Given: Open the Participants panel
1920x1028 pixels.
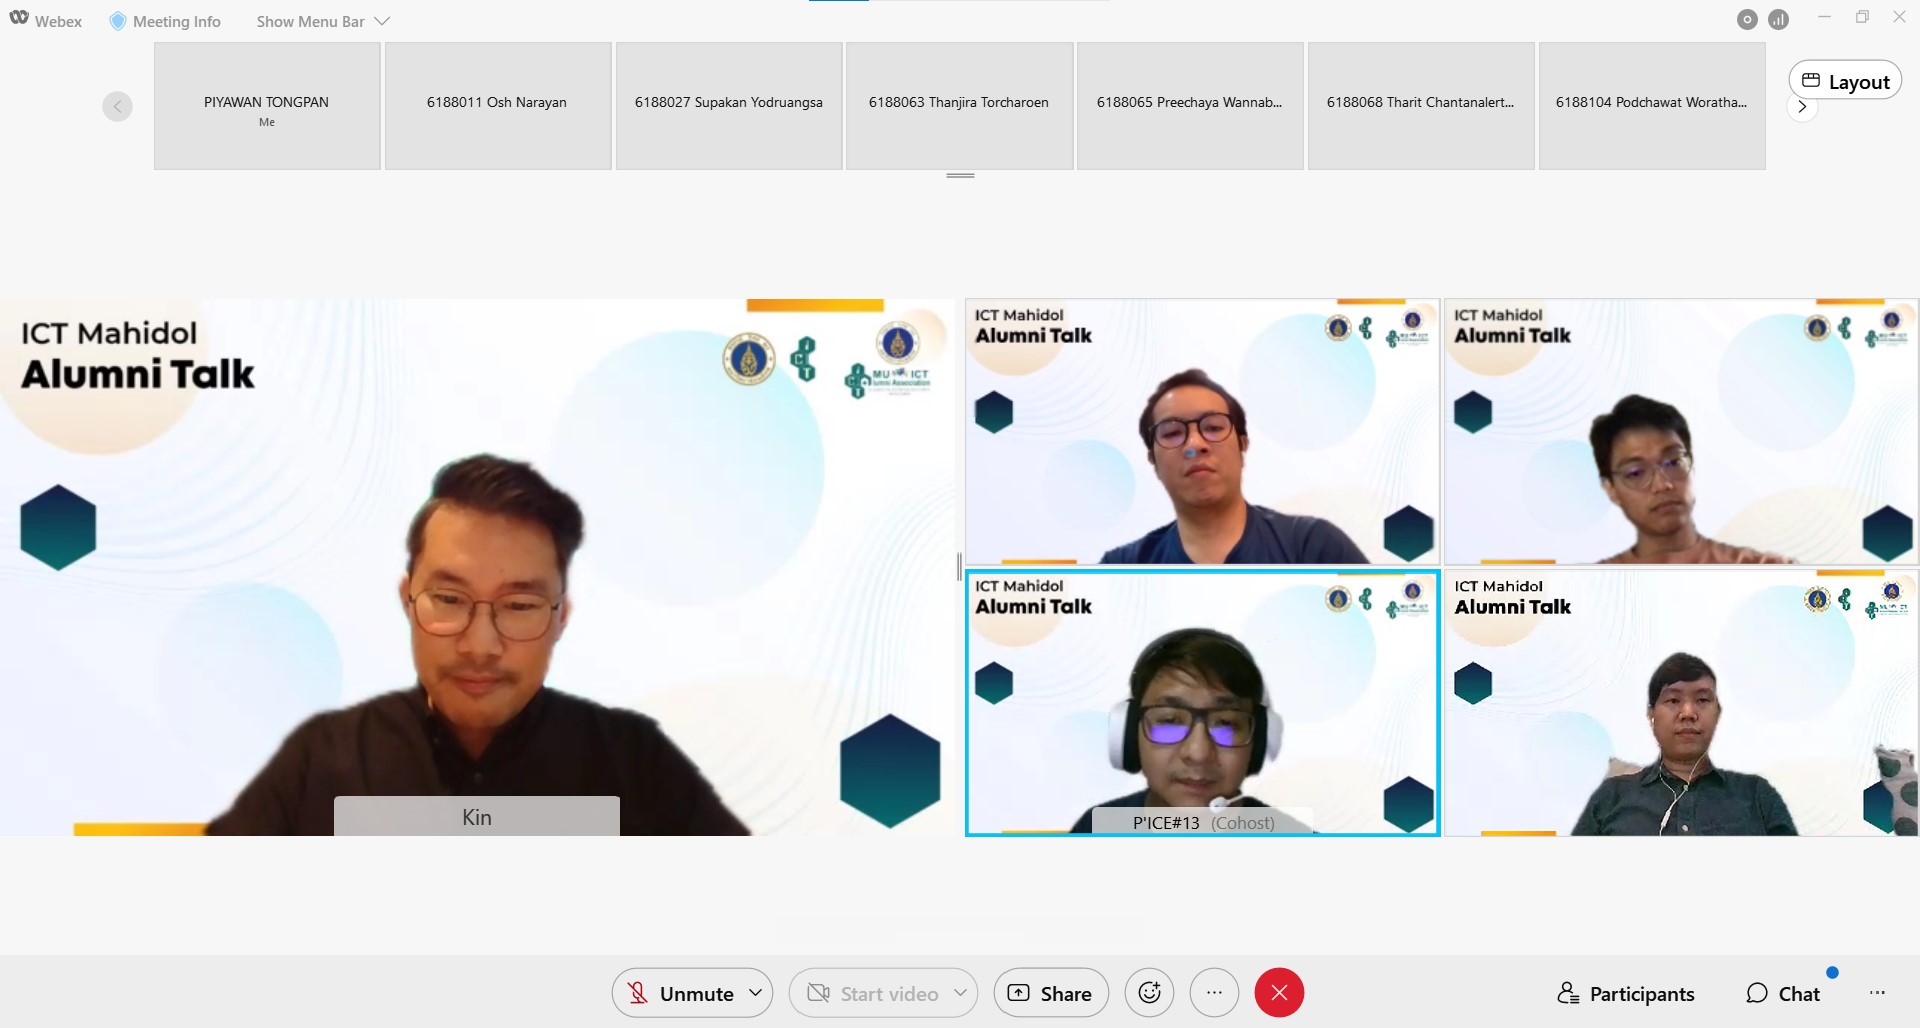Looking at the screenshot, I should [x=1626, y=993].
